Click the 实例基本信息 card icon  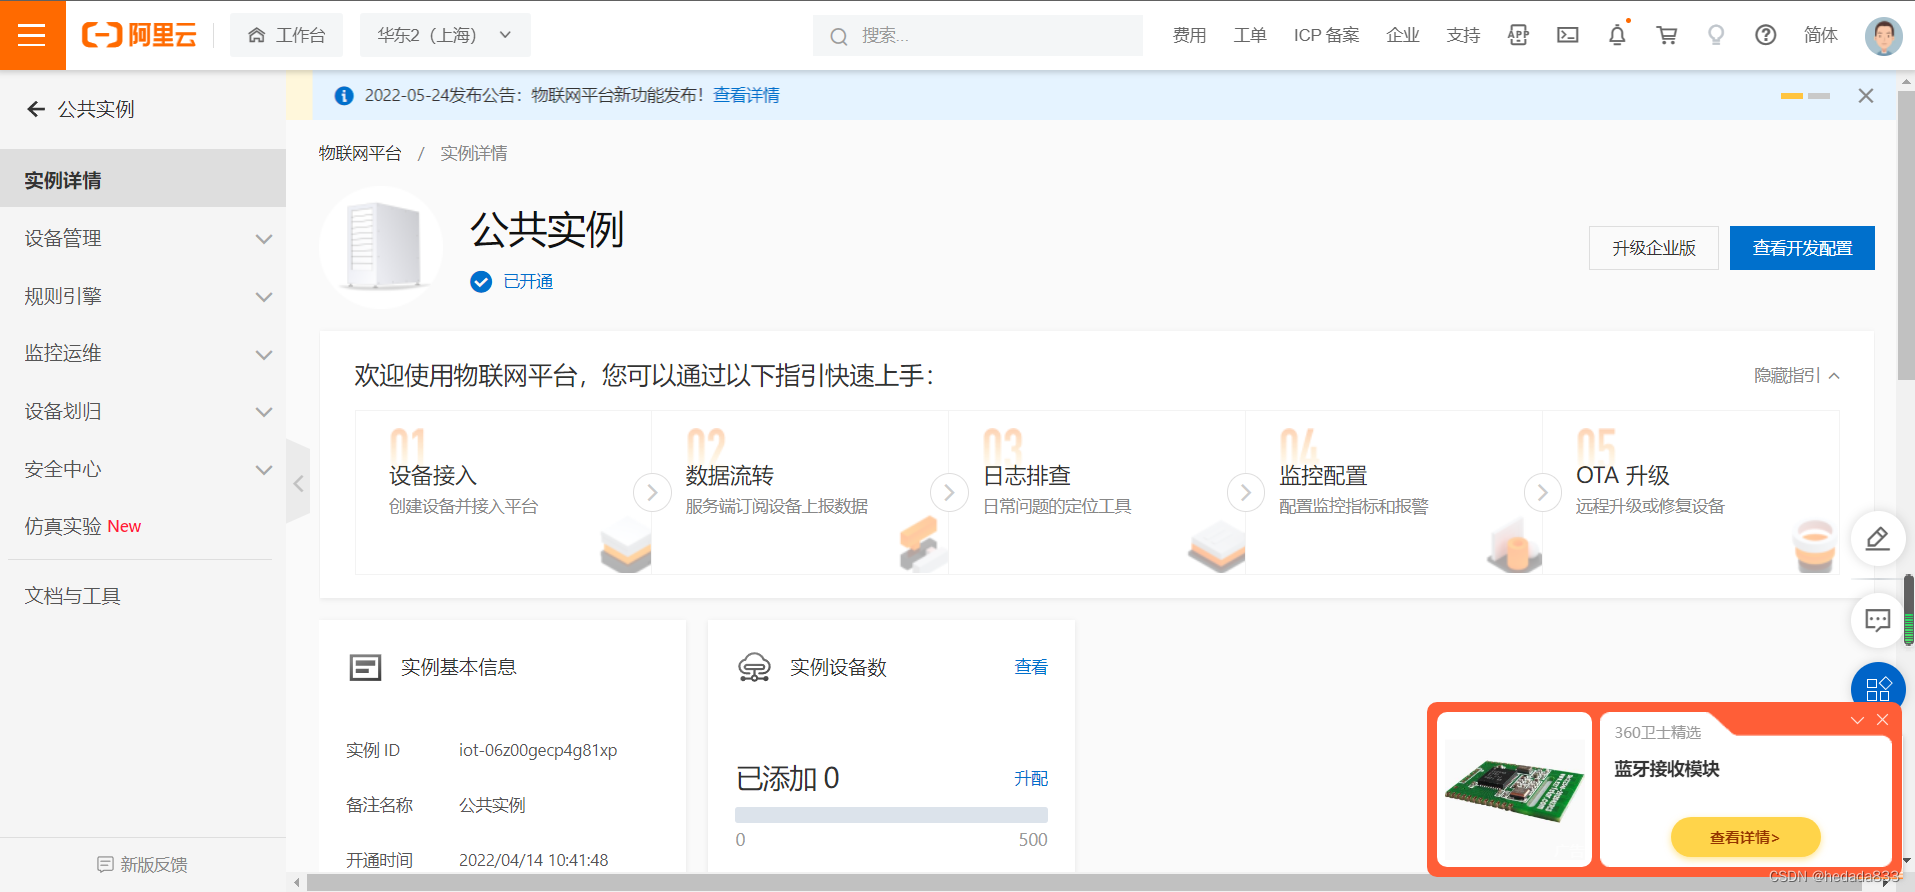pos(365,667)
